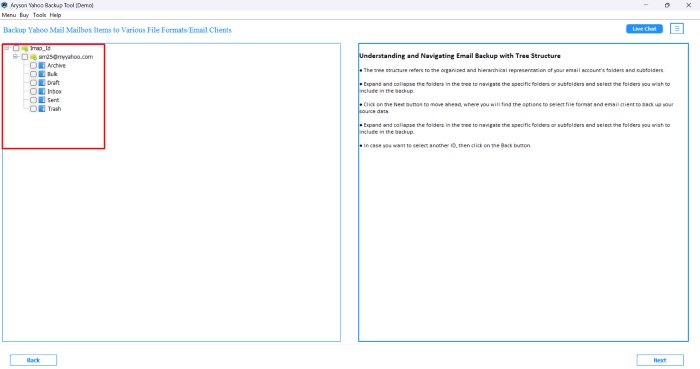Open the Buy menu

(x=24, y=15)
